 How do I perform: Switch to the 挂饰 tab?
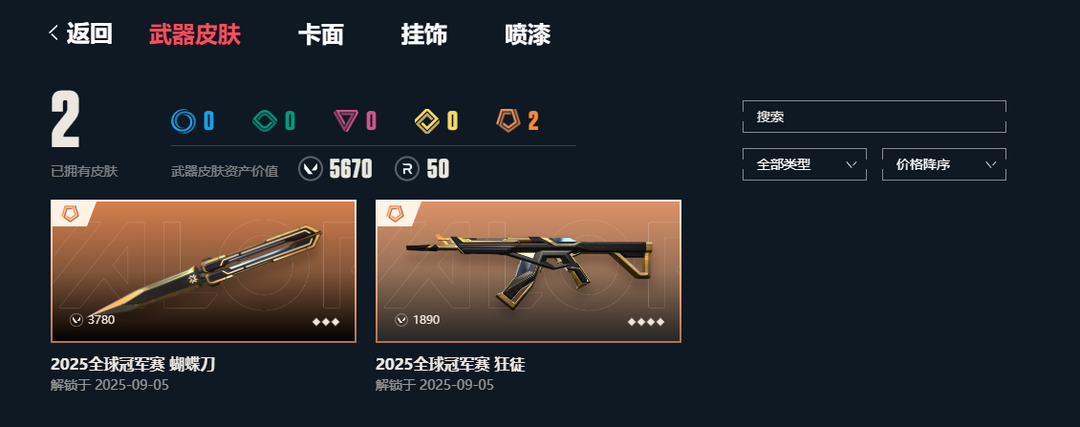click(x=424, y=34)
